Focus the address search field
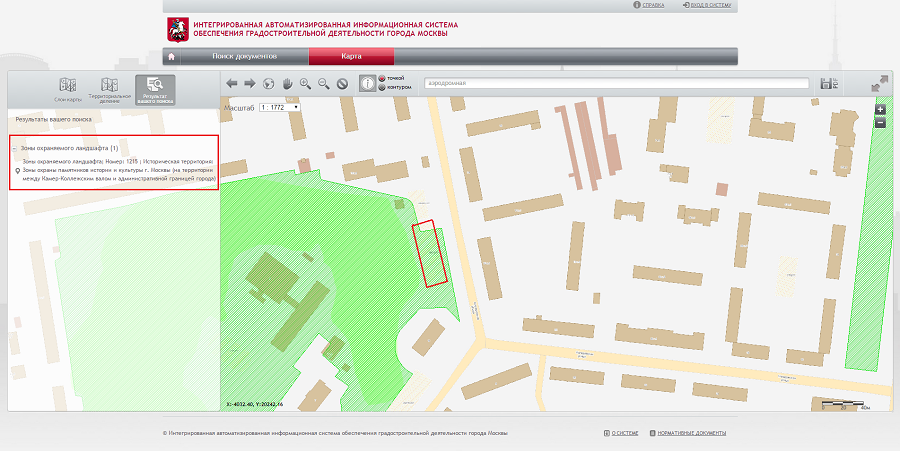Viewport: 900px width, 451px height. pos(616,83)
